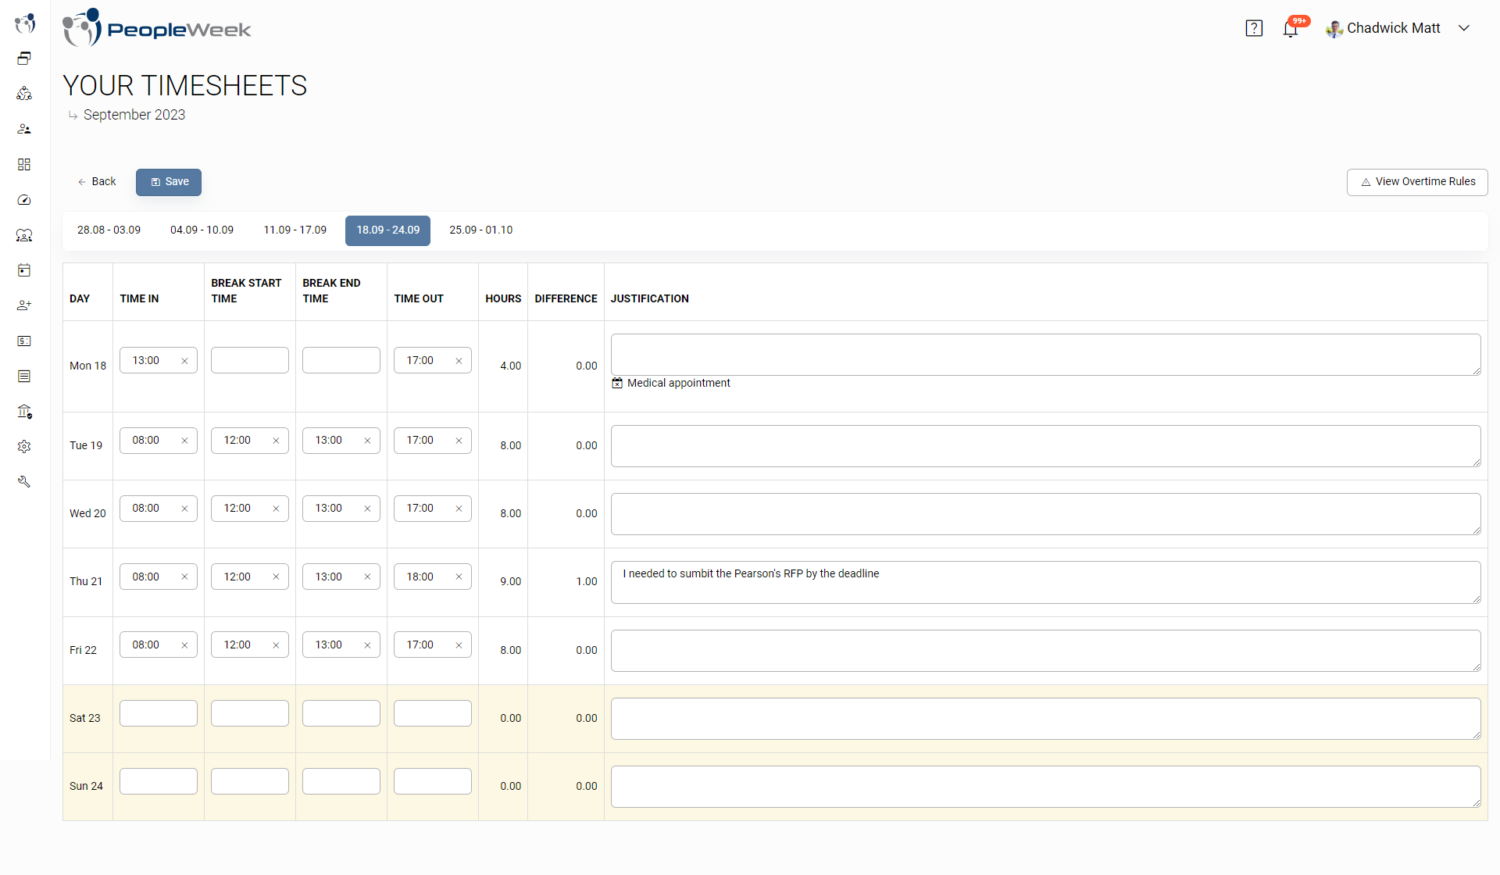Open the settings gear in the sidebar

tap(24, 446)
